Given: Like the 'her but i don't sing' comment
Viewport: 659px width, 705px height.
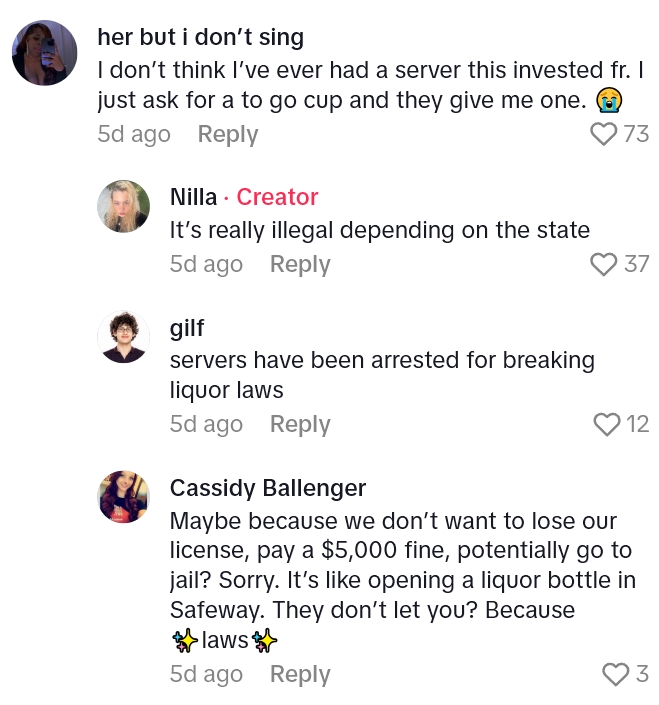Looking at the screenshot, I should point(604,134).
